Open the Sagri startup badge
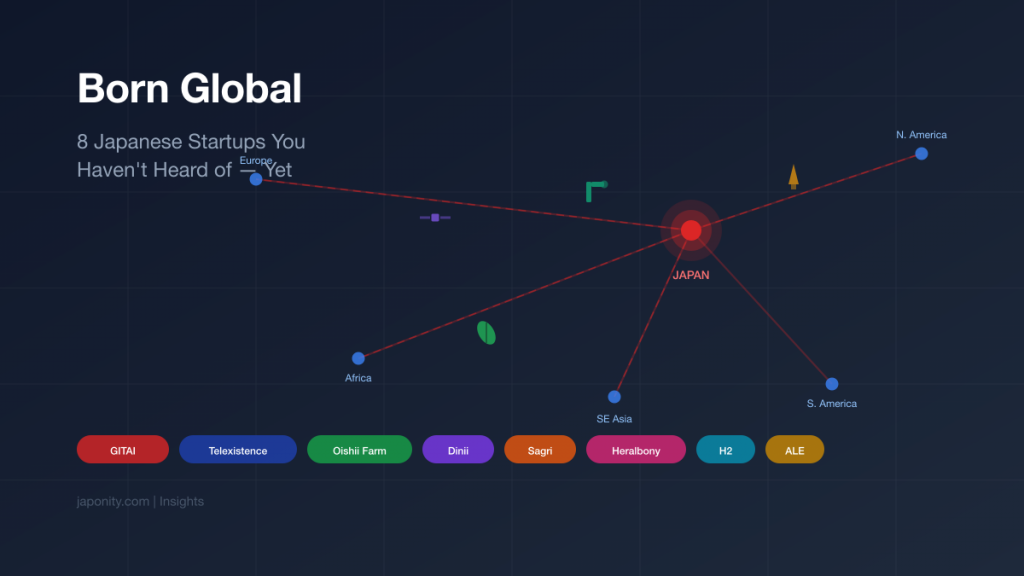Viewport: 1024px width, 576px height. click(x=540, y=449)
